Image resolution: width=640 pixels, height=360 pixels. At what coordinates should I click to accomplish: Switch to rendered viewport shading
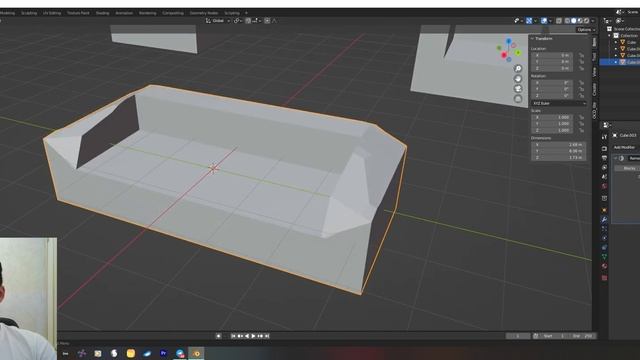pos(587,20)
